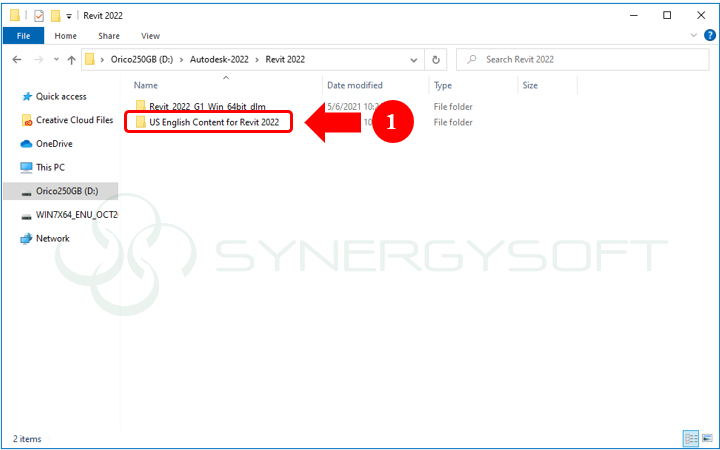Open the View ribbon tab

[x=150, y=36]
